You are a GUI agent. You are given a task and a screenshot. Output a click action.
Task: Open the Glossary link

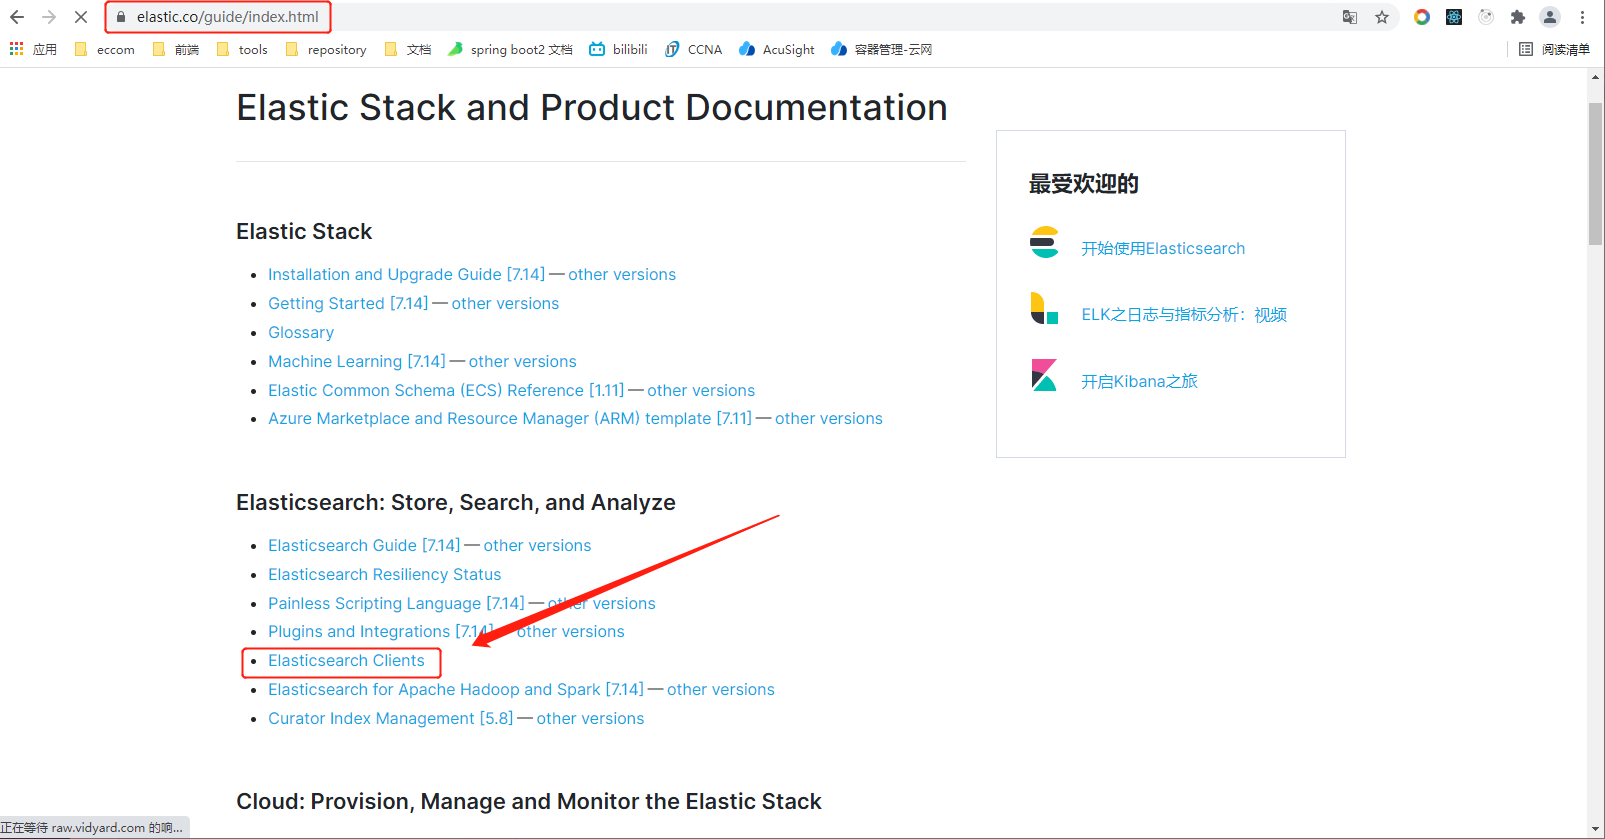[301, 332]
